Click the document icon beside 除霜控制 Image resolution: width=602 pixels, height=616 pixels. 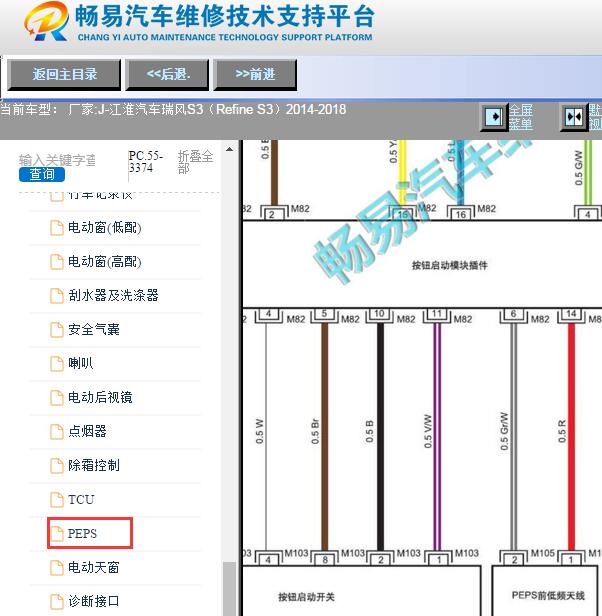(57, 466)
